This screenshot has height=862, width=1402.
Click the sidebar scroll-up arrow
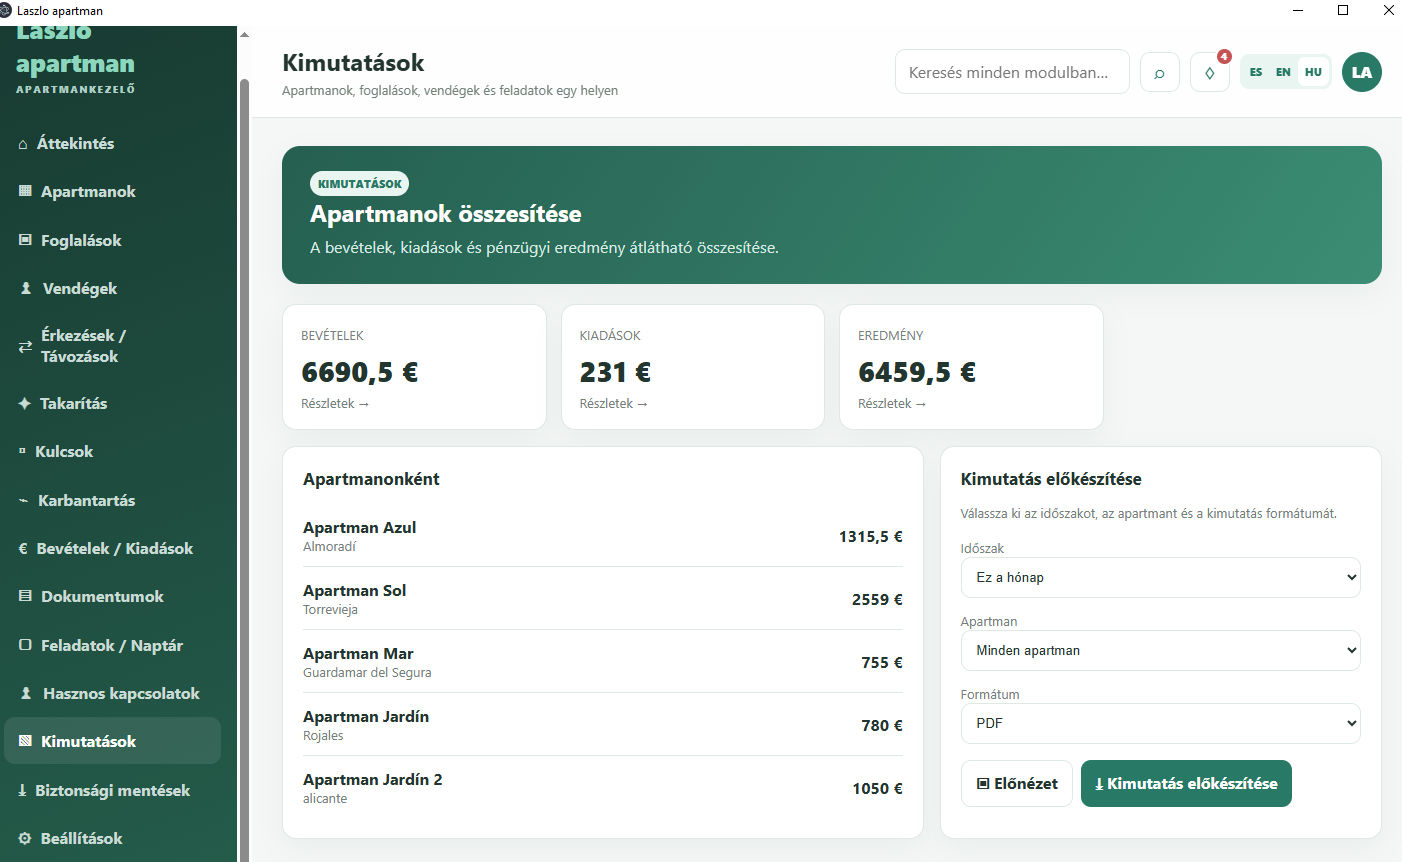point(244,35)
